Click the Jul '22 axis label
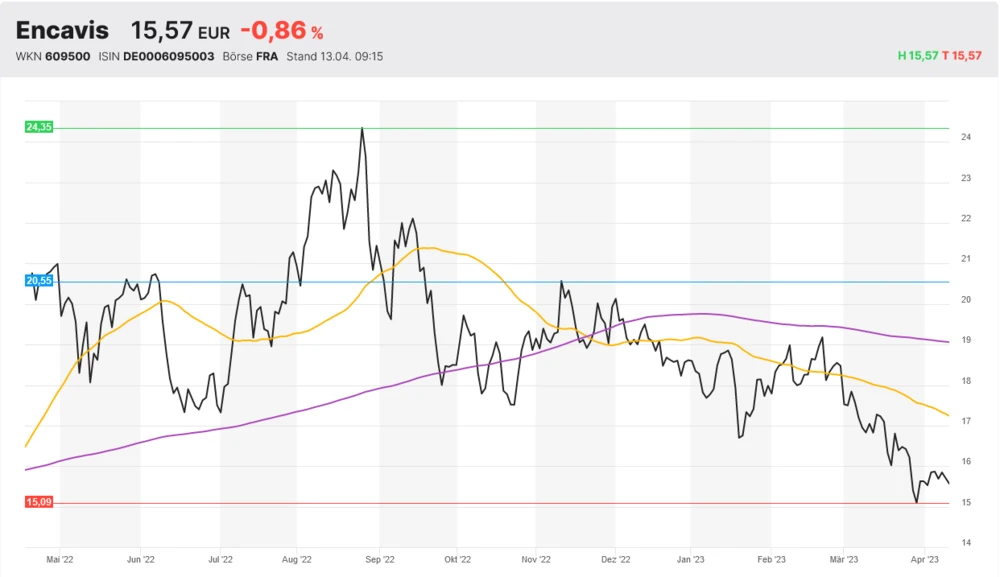Image resolution: width=1000 pixels, height=577 pixels. [x=220, y=559]
